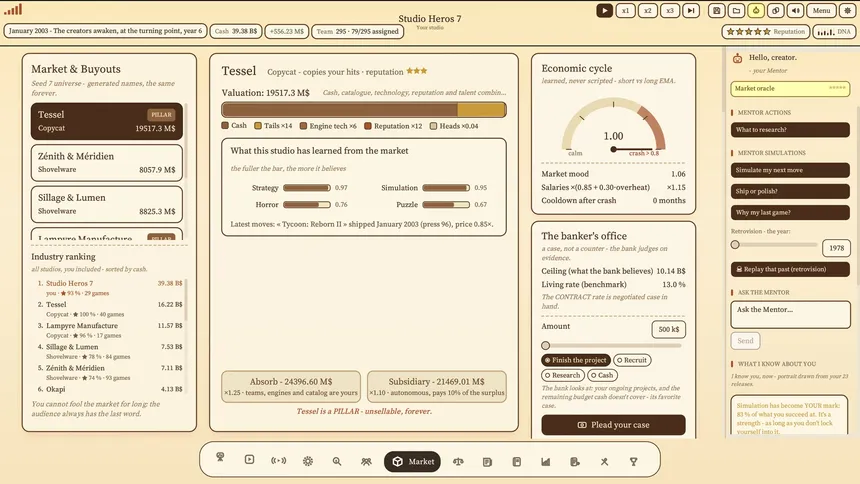
Task: Click the retrovision year 1978 field
Action: tap(836, 248)
